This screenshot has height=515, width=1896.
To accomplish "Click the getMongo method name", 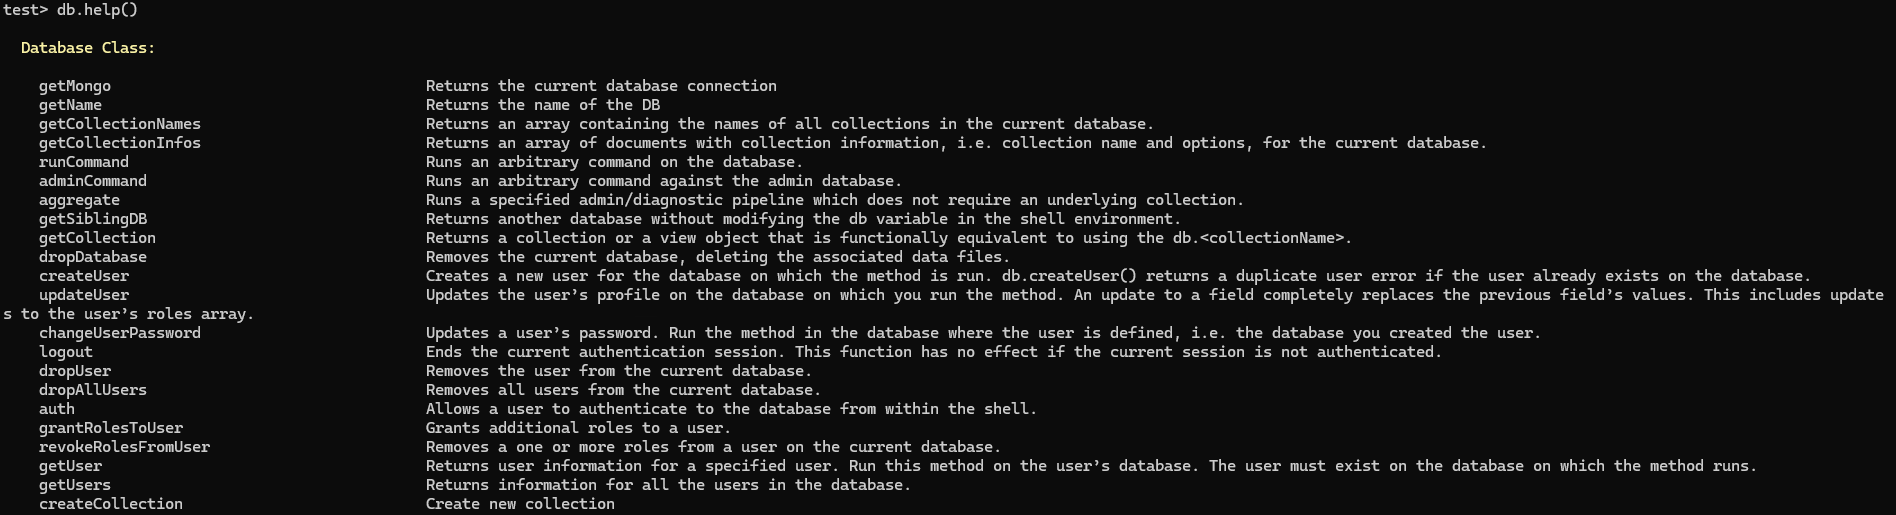I will coord(75,86).
